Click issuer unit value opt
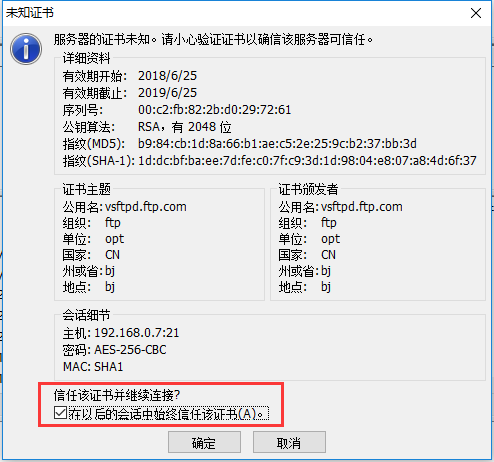This screenshot has width=494, height=462. pyautogui.click(x=330, y=239)
